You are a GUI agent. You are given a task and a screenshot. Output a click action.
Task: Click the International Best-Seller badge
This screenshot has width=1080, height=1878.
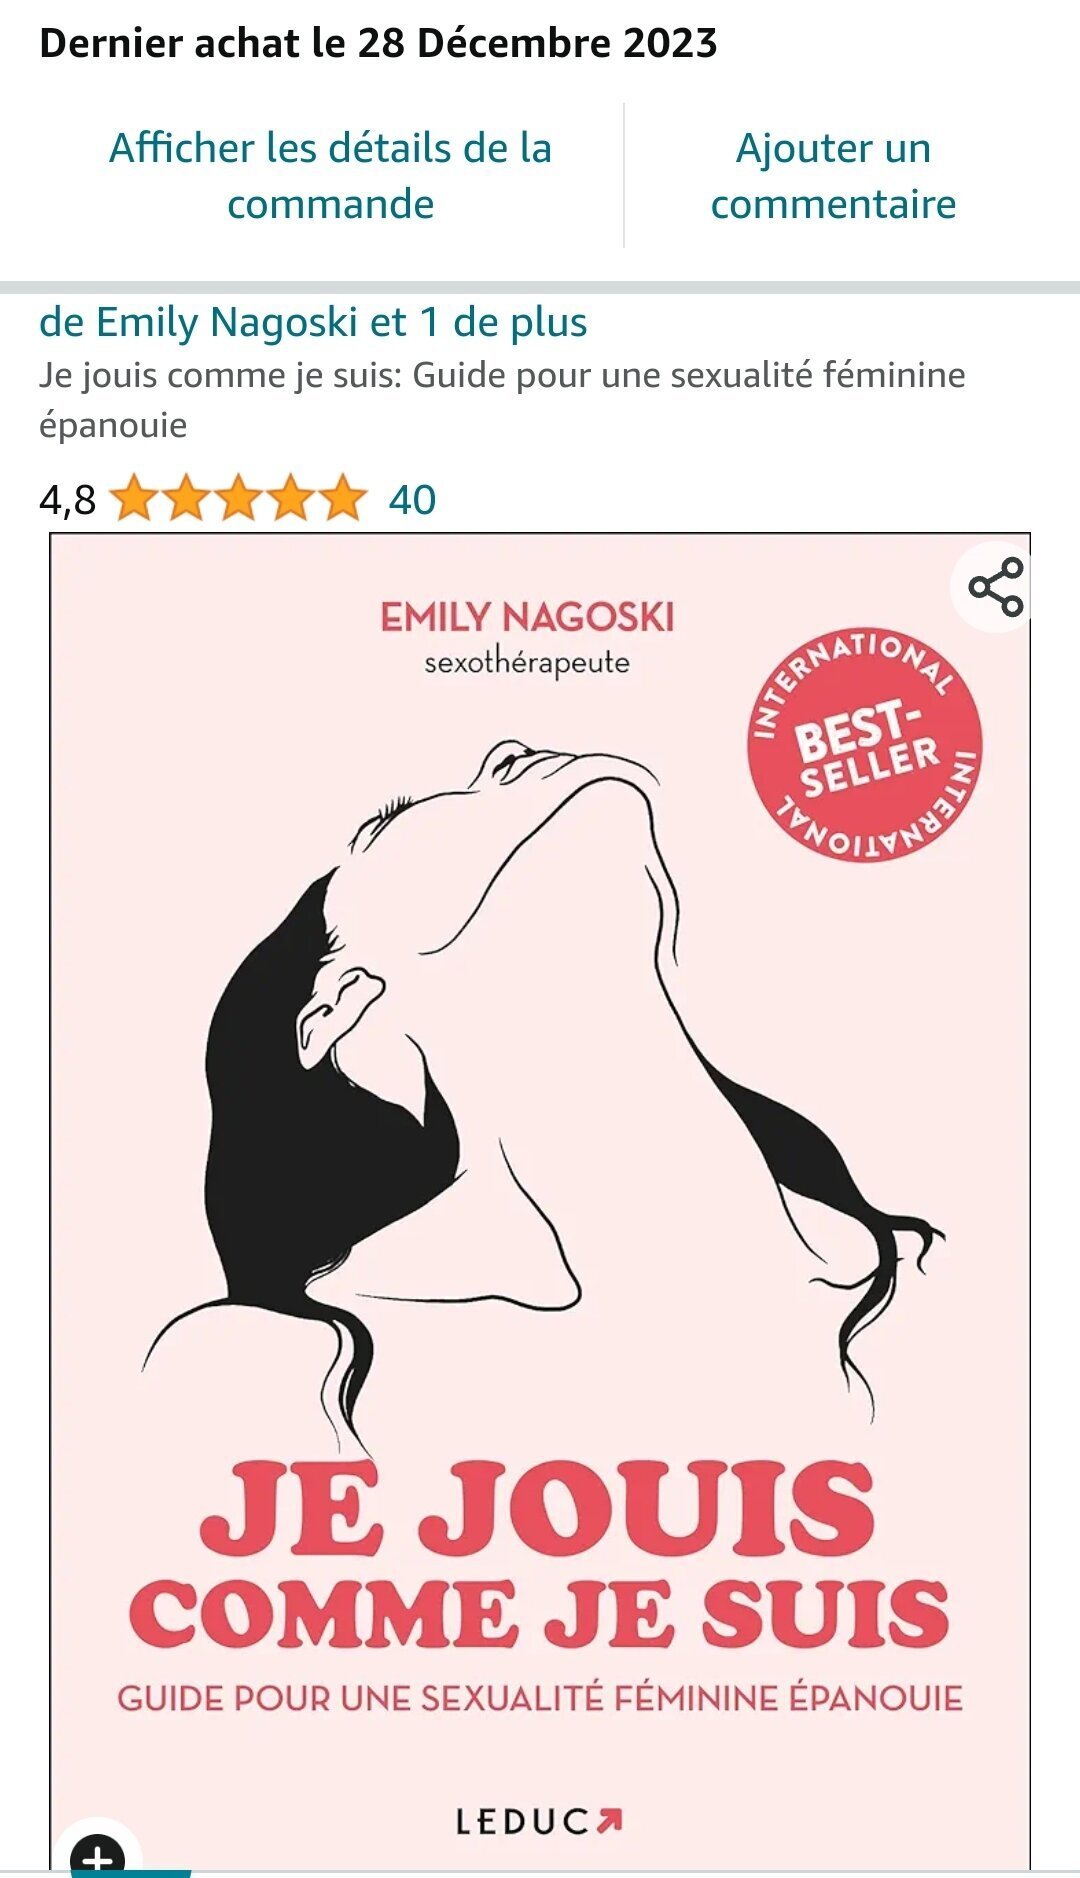click(x=865, y=745)
